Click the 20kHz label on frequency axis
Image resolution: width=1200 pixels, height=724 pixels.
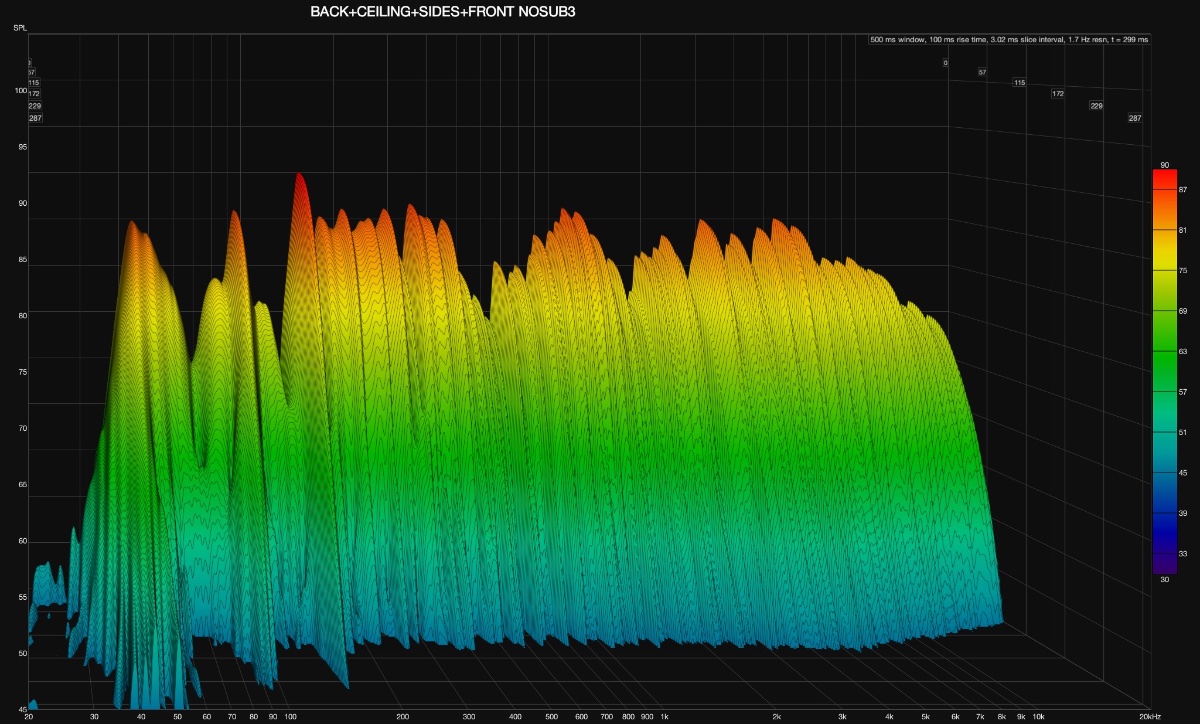[1148, 717]
